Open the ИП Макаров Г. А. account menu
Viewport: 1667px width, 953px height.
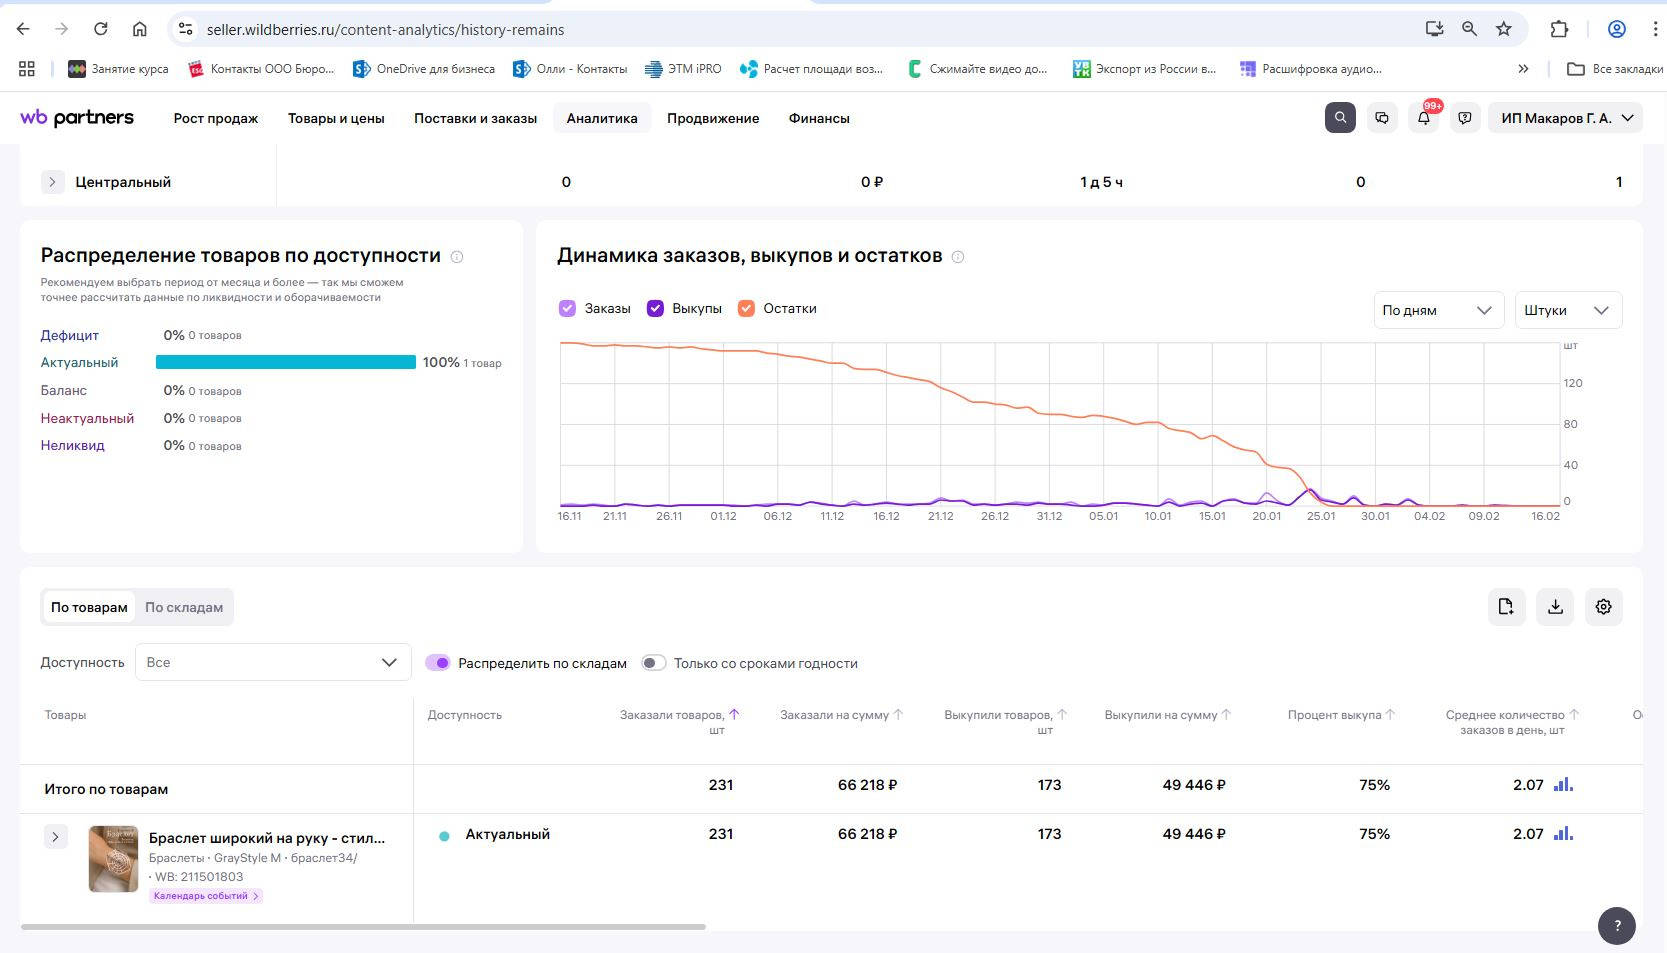[1566, 118]
